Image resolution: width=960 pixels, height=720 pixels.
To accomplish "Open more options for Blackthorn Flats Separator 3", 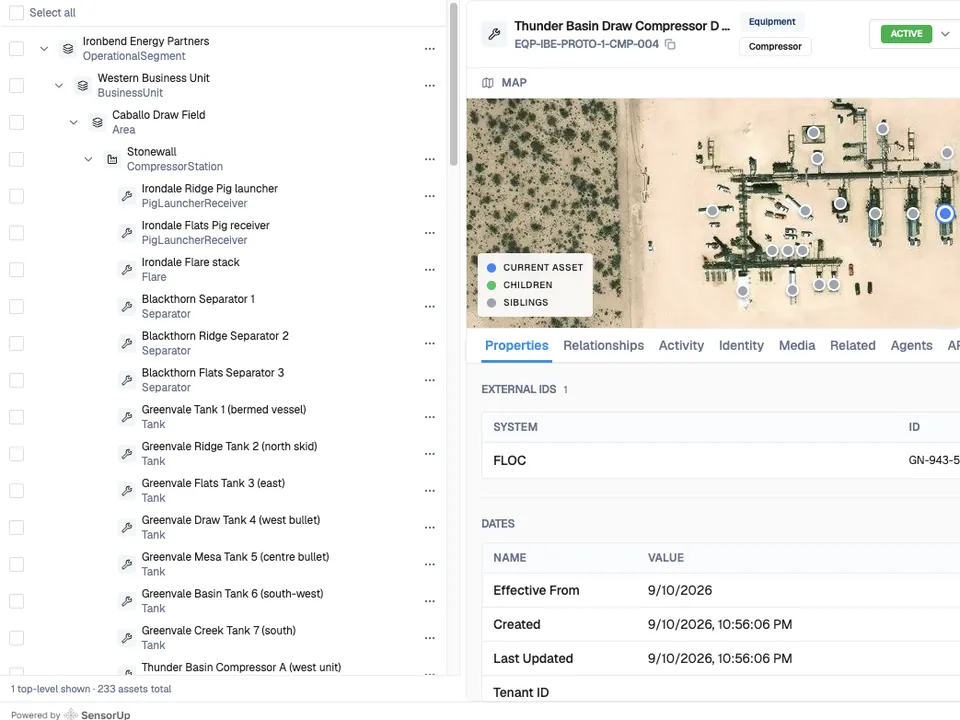I will coord(430,380).
